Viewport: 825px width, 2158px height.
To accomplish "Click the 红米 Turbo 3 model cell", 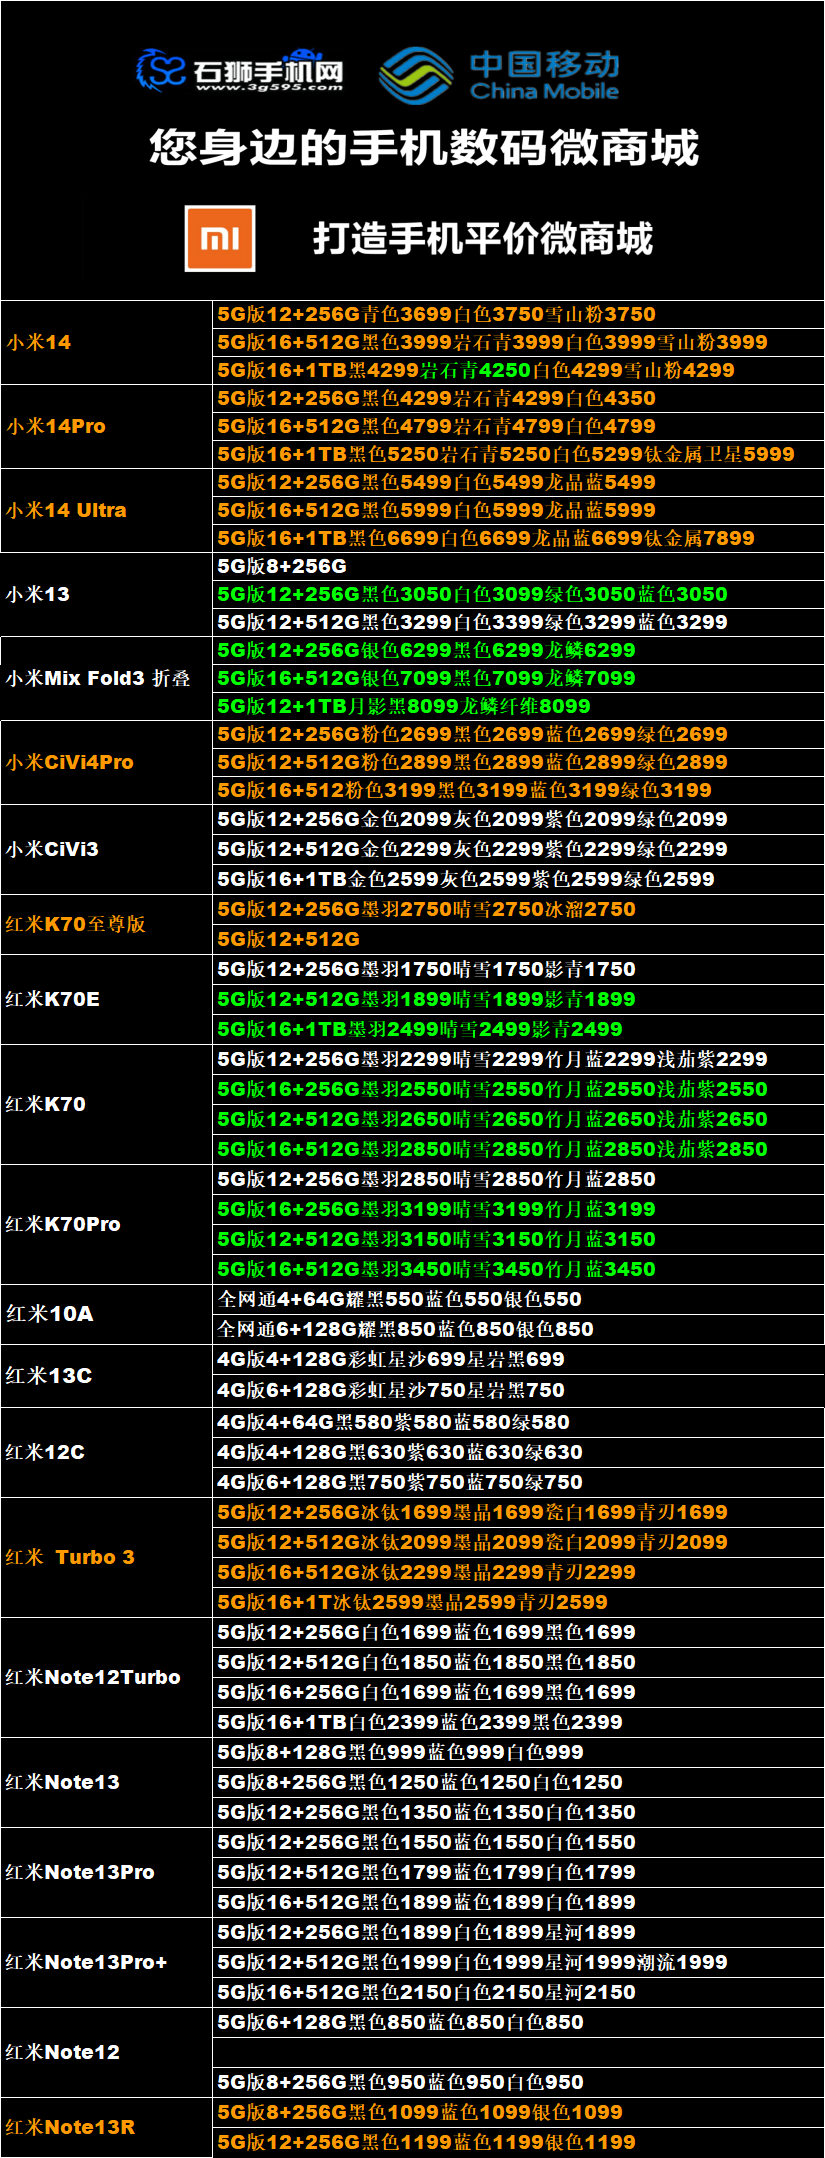I will pos(107,1557).
